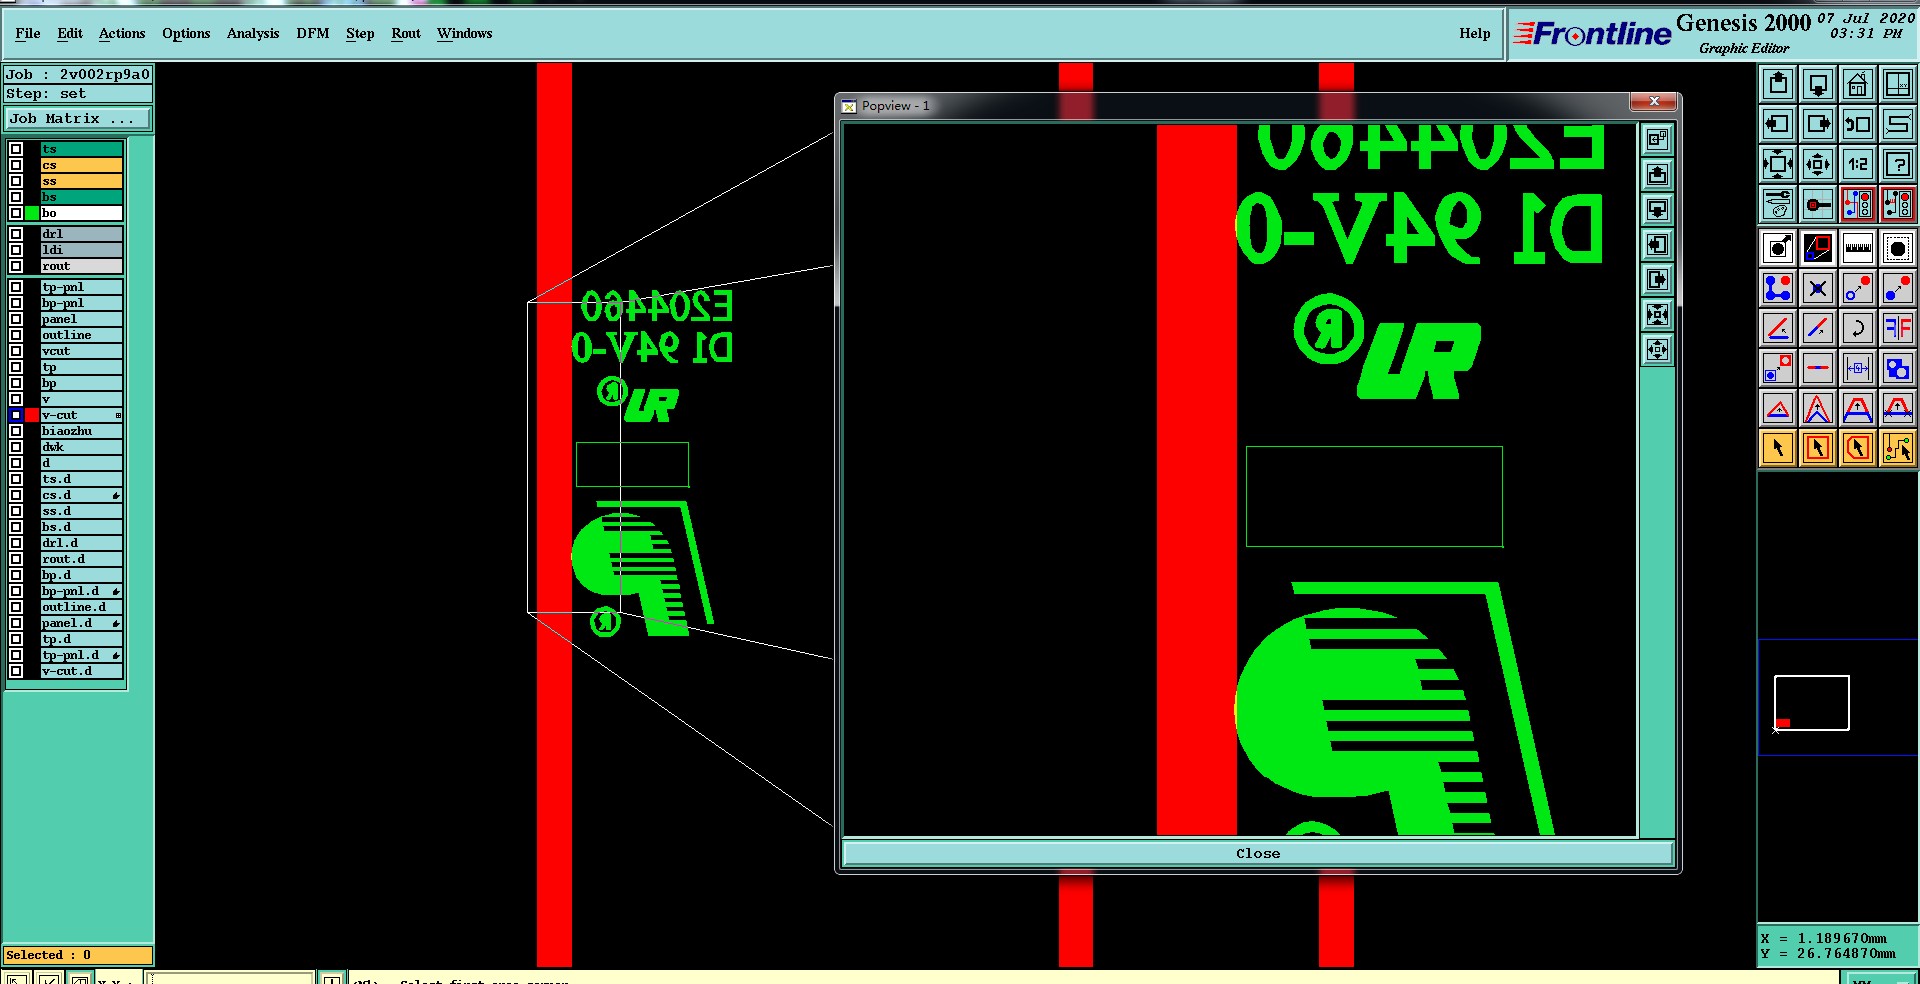Toggle display checkbox for v-cut layer
Image resolution: width=1920 pixels, height=984 pixels.
tap(16, 415)
